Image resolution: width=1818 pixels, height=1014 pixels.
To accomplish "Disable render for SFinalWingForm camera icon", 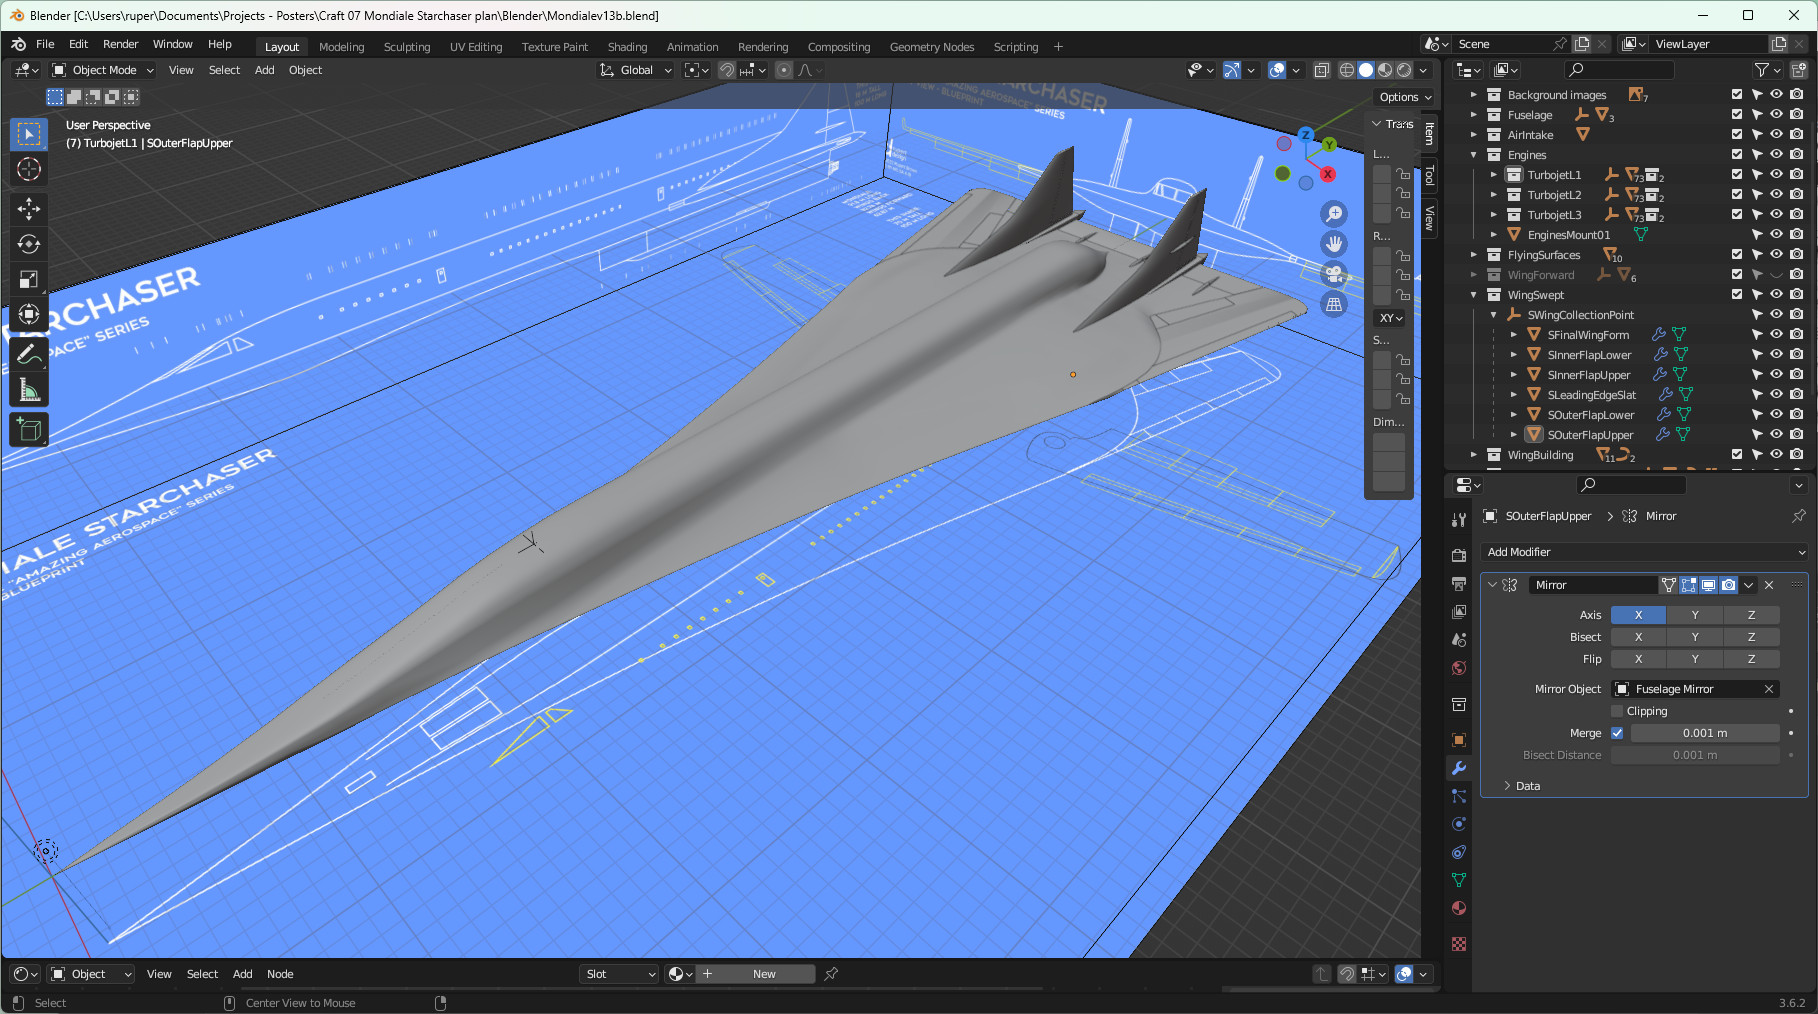I will coord(1797,334).
